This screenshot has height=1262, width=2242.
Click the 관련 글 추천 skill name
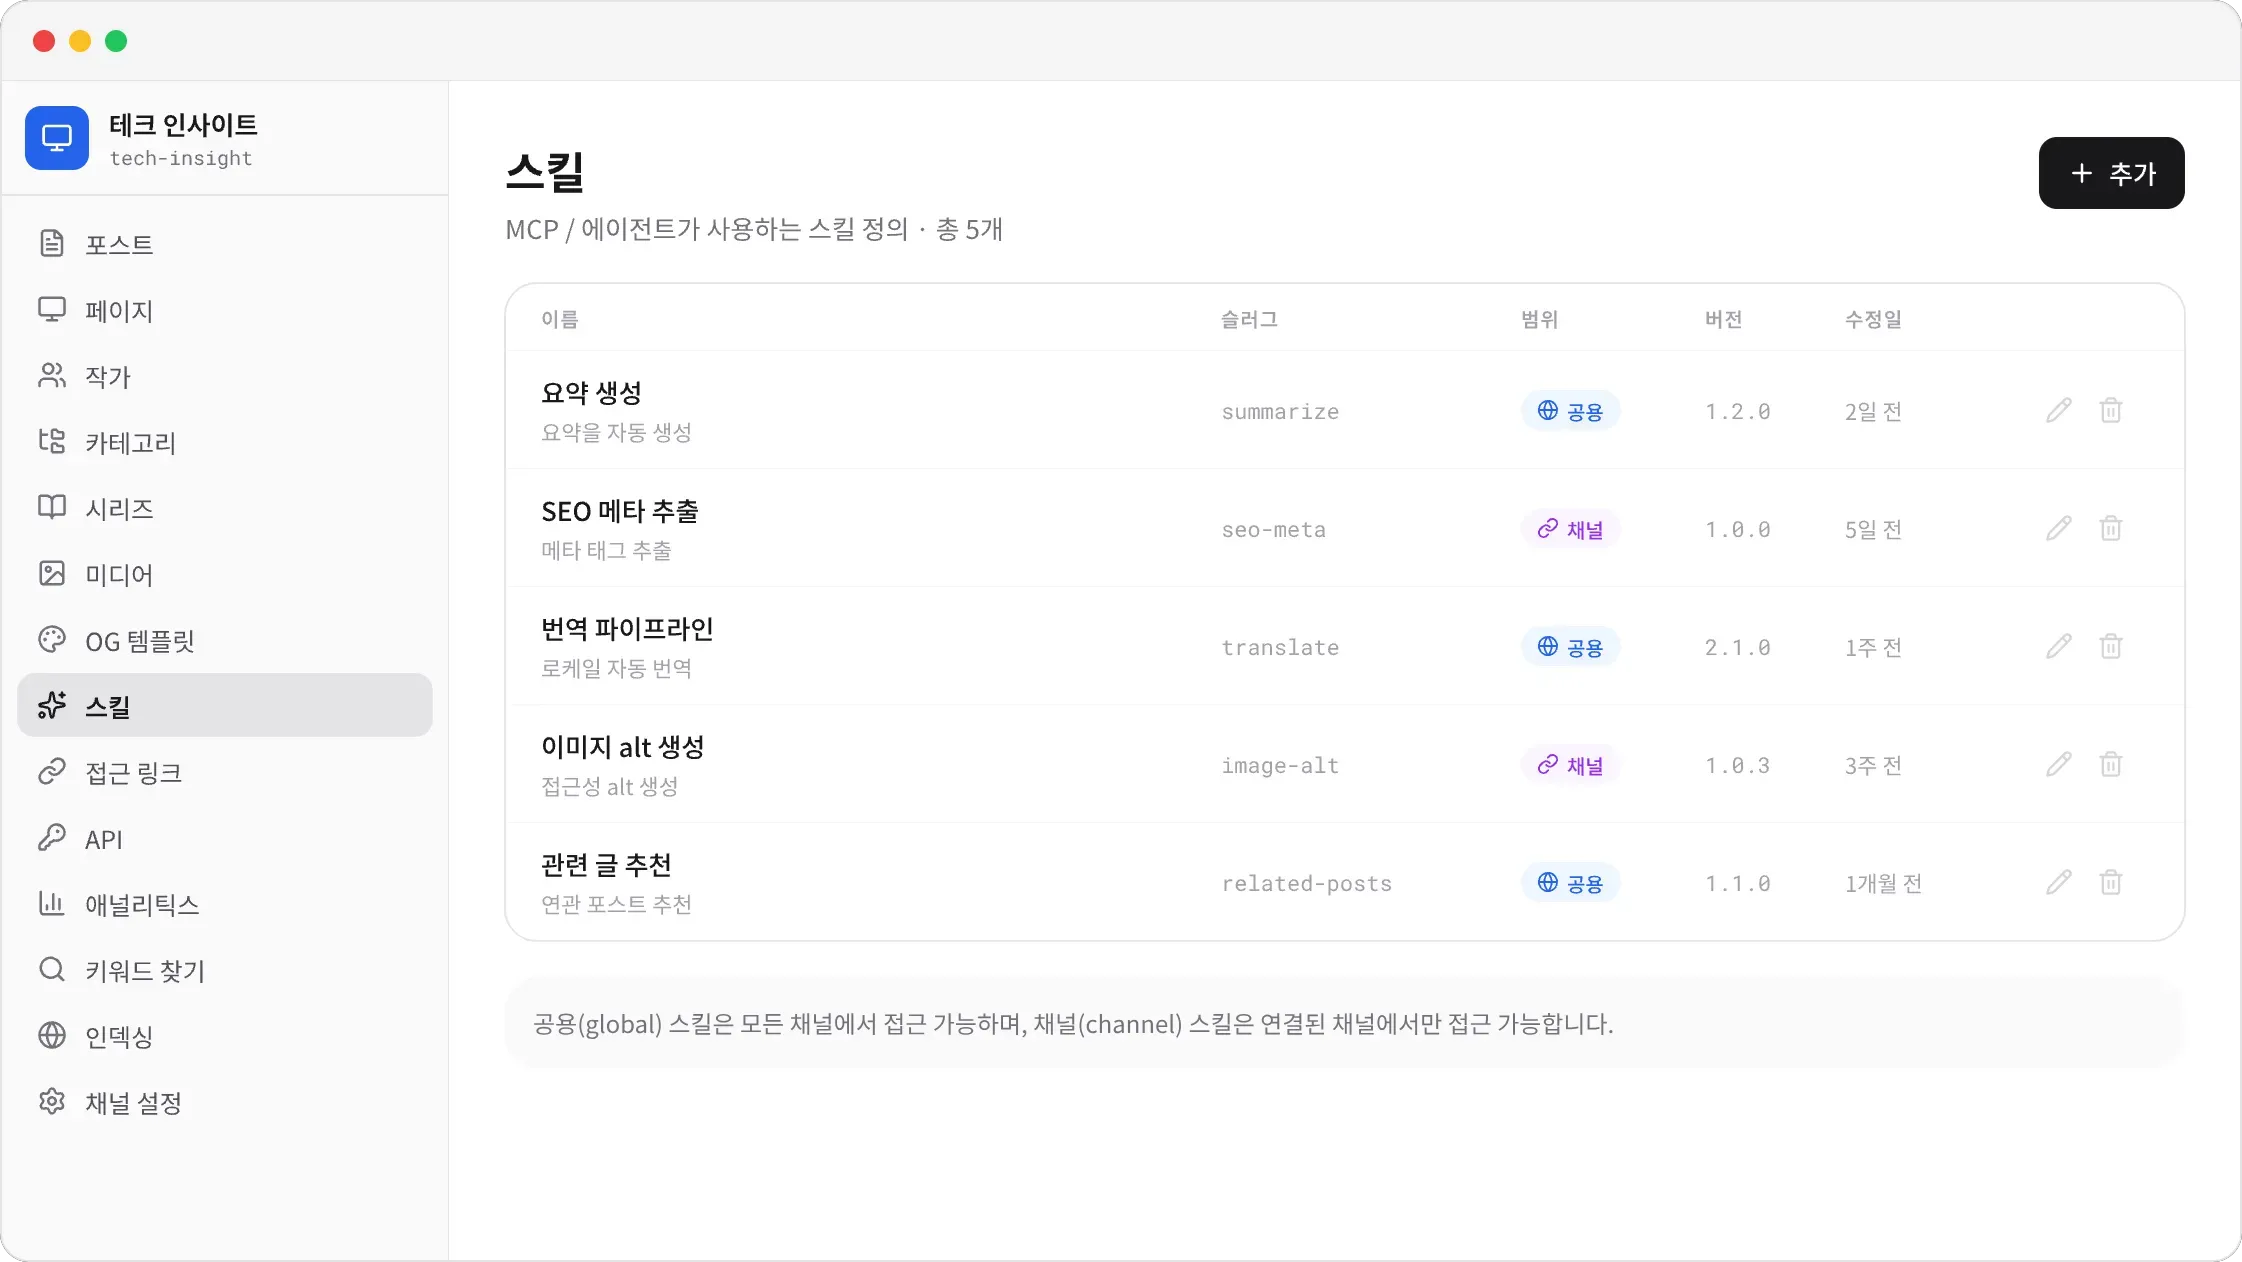coord(606,865)
